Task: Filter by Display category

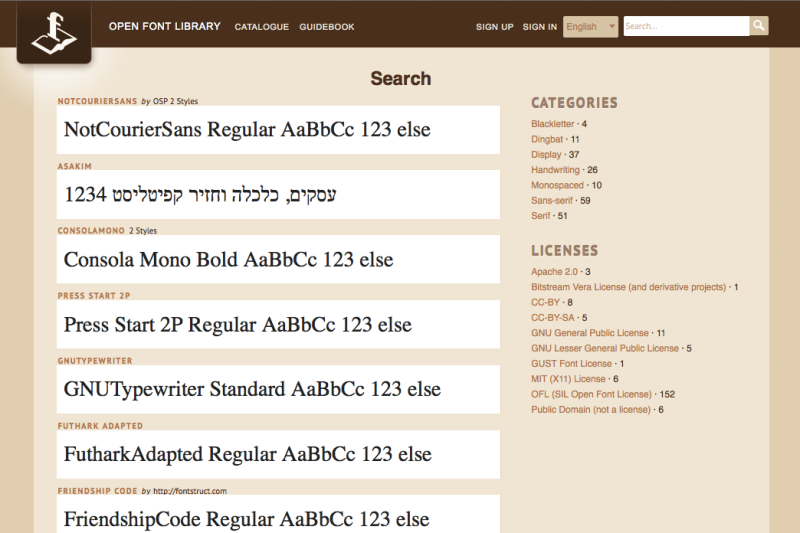Action: point(546,155)
